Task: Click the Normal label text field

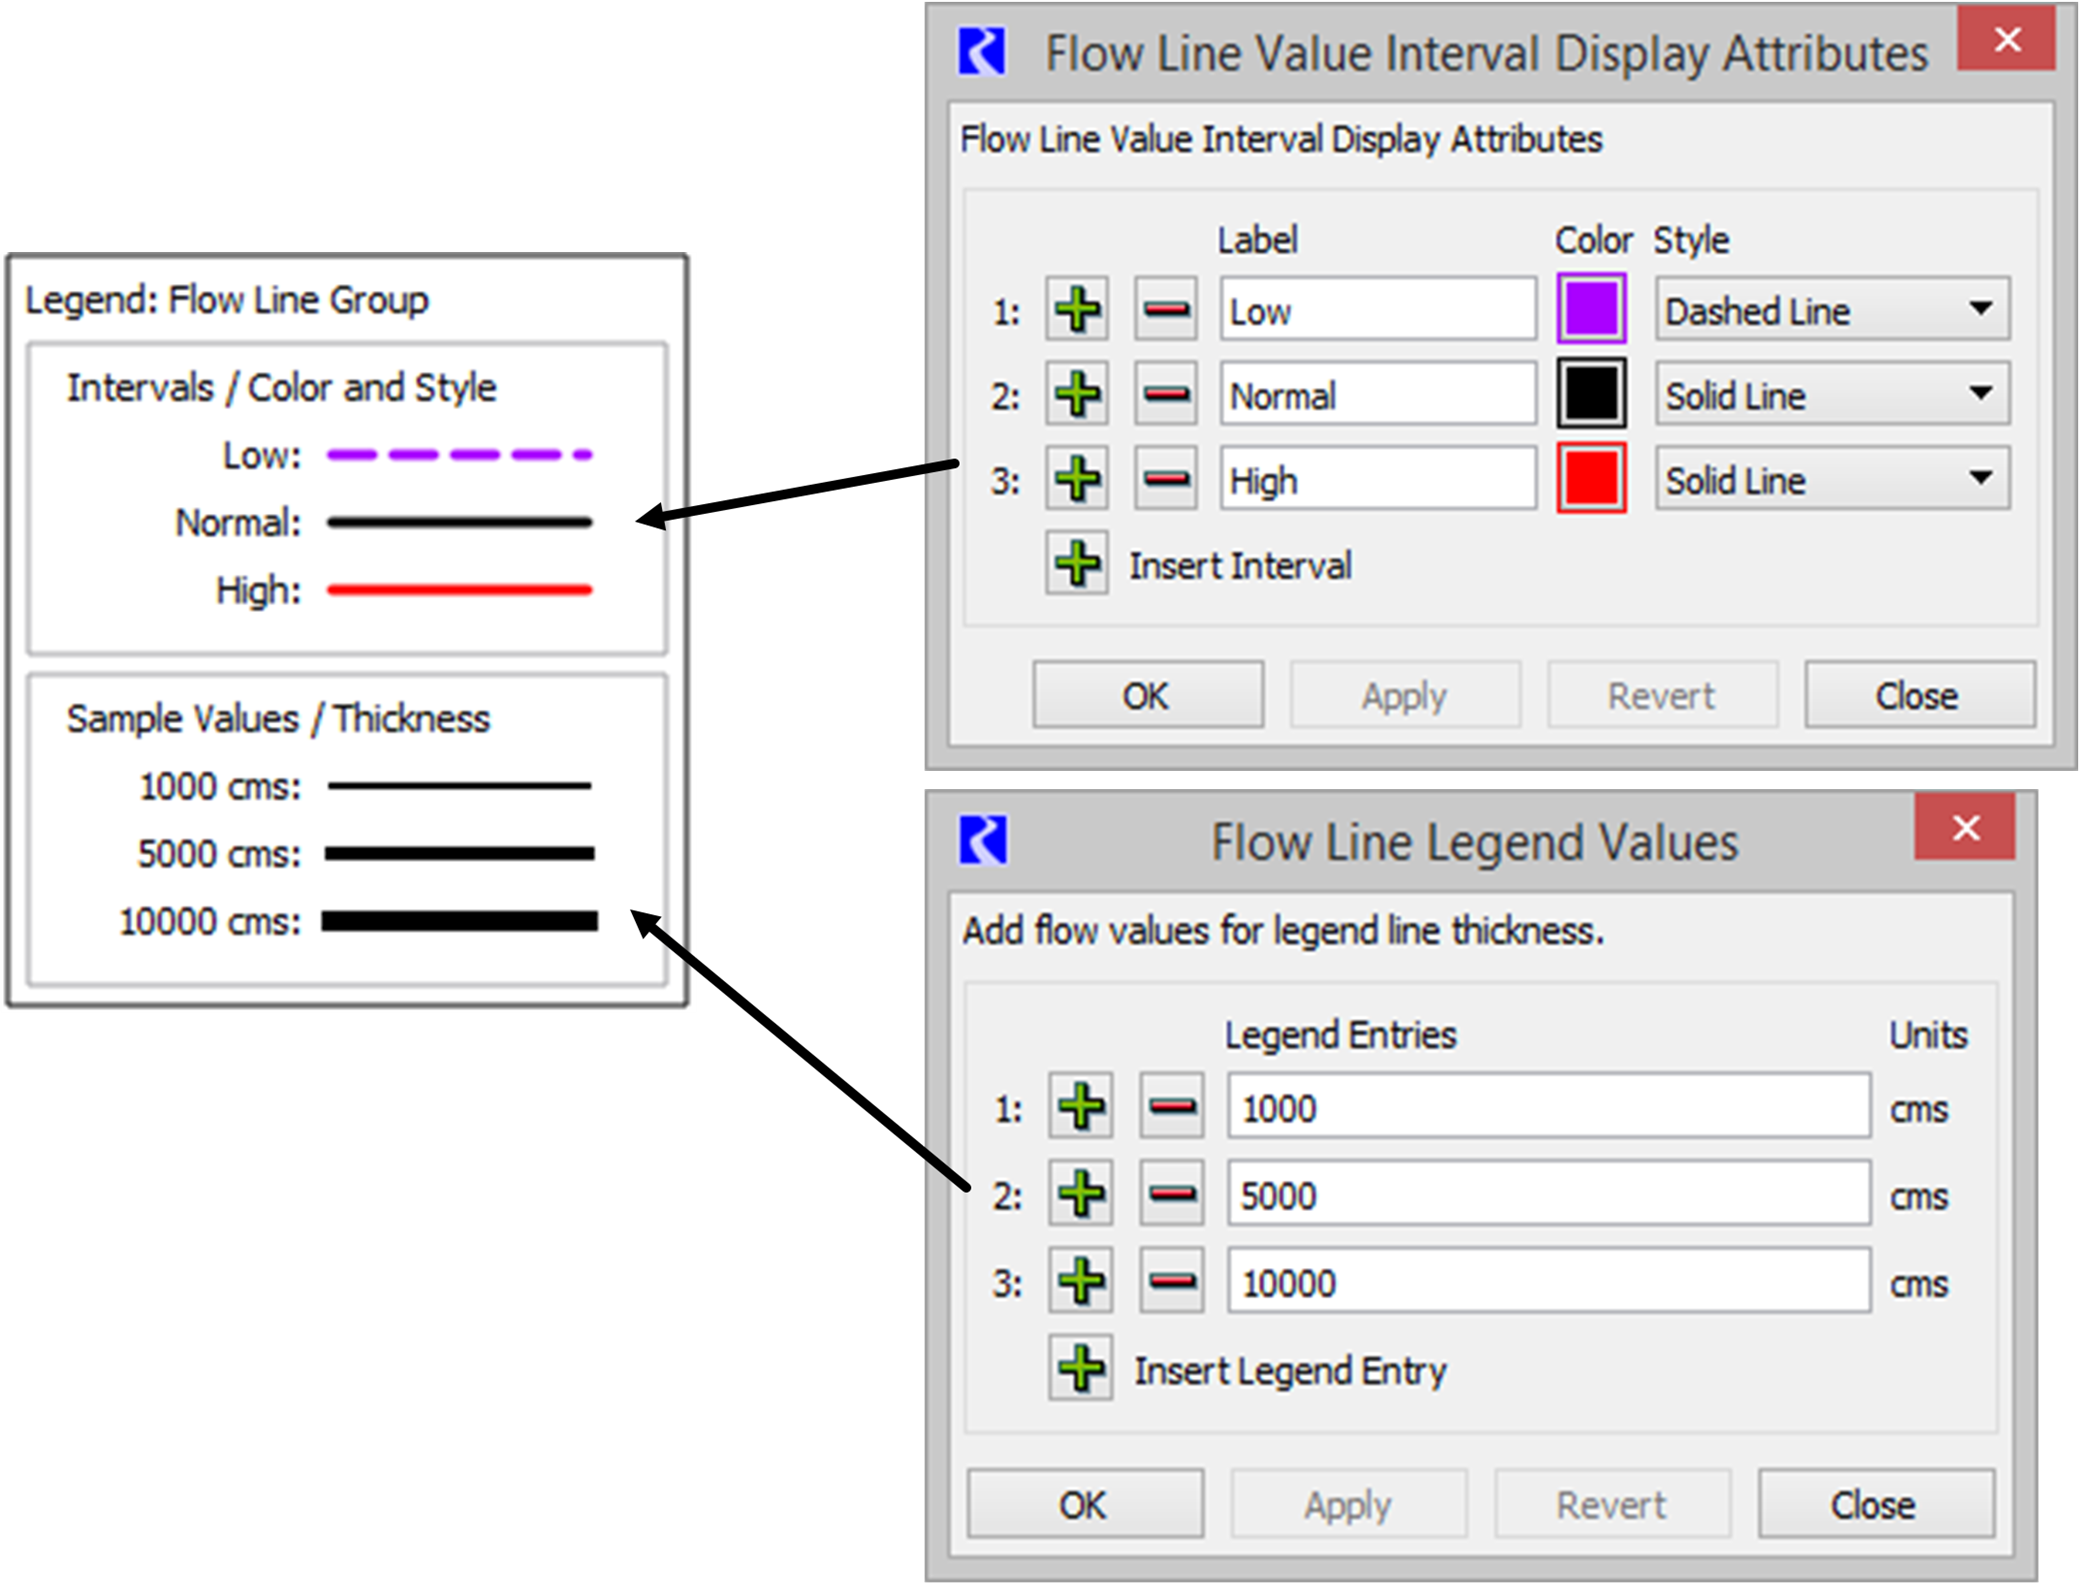Action: pyautogui.click(x=1377, y=395)
